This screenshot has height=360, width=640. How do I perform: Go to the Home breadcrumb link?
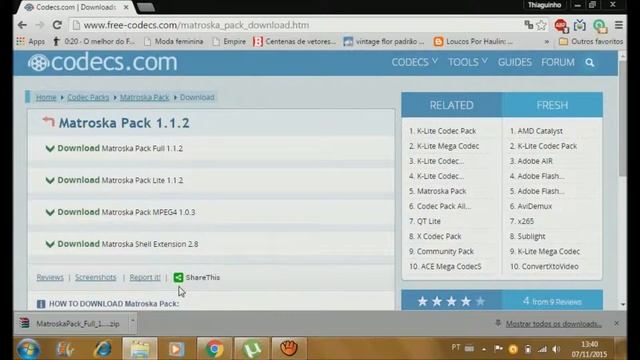click(x=46, y=97)
